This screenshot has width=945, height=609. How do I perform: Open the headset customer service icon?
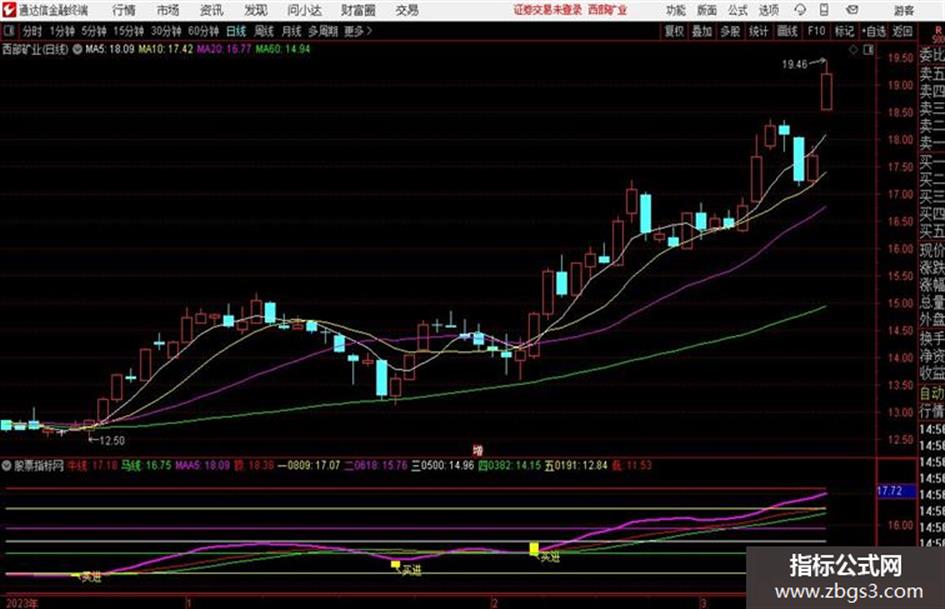point(800,10)
